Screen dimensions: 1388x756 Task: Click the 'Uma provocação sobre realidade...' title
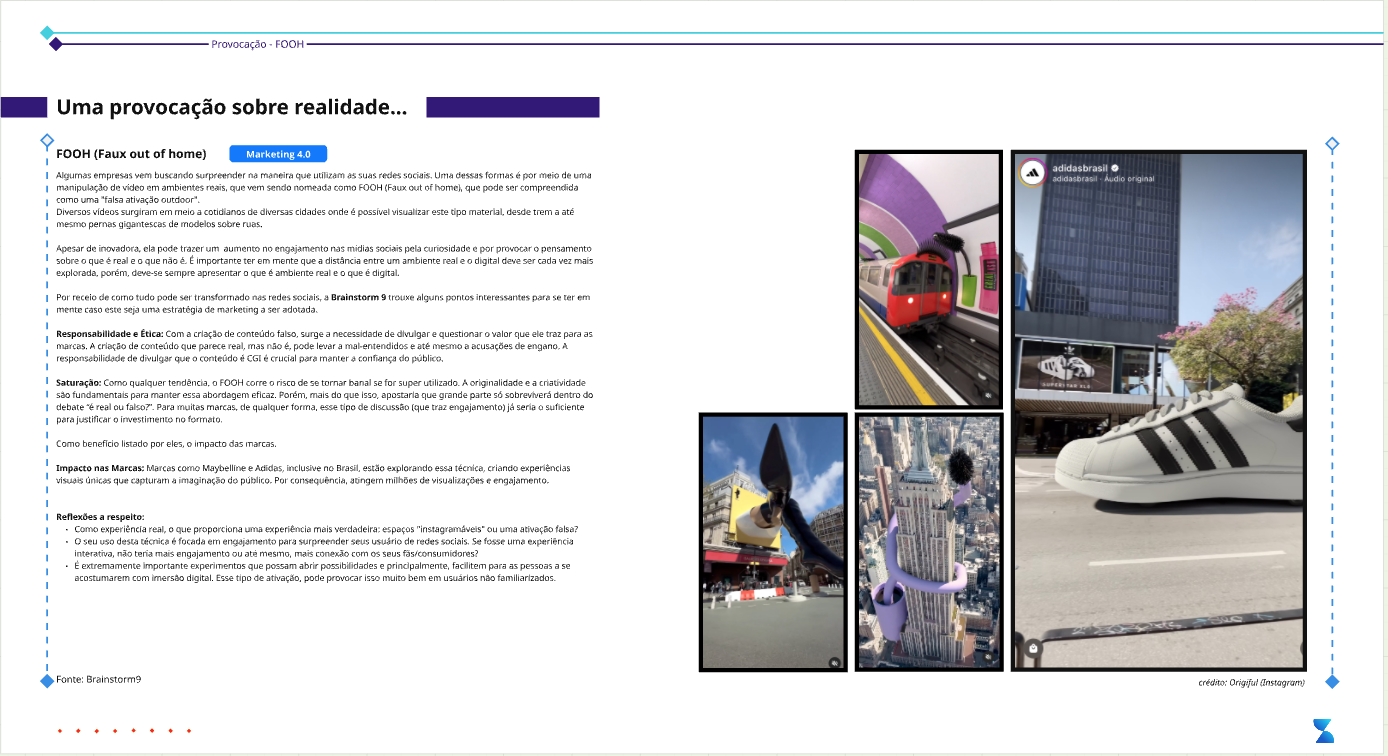pyautogui.click(x=231, y=108)
